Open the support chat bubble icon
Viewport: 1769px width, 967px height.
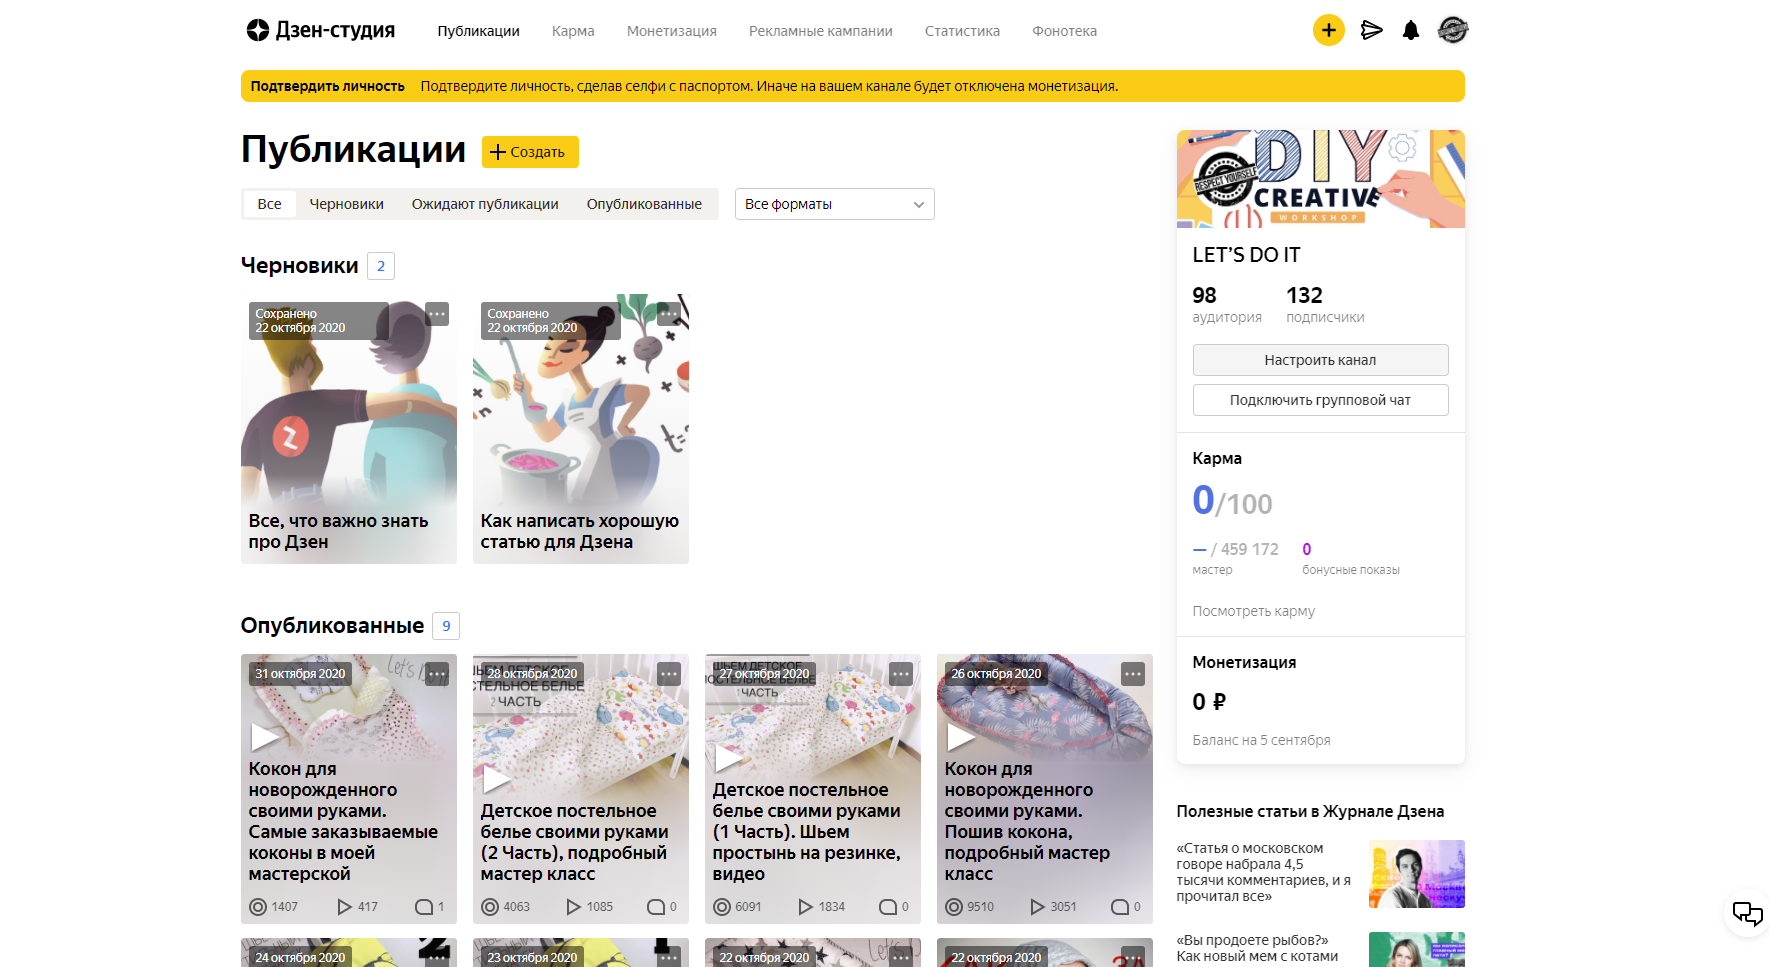tap(1747, 913)
